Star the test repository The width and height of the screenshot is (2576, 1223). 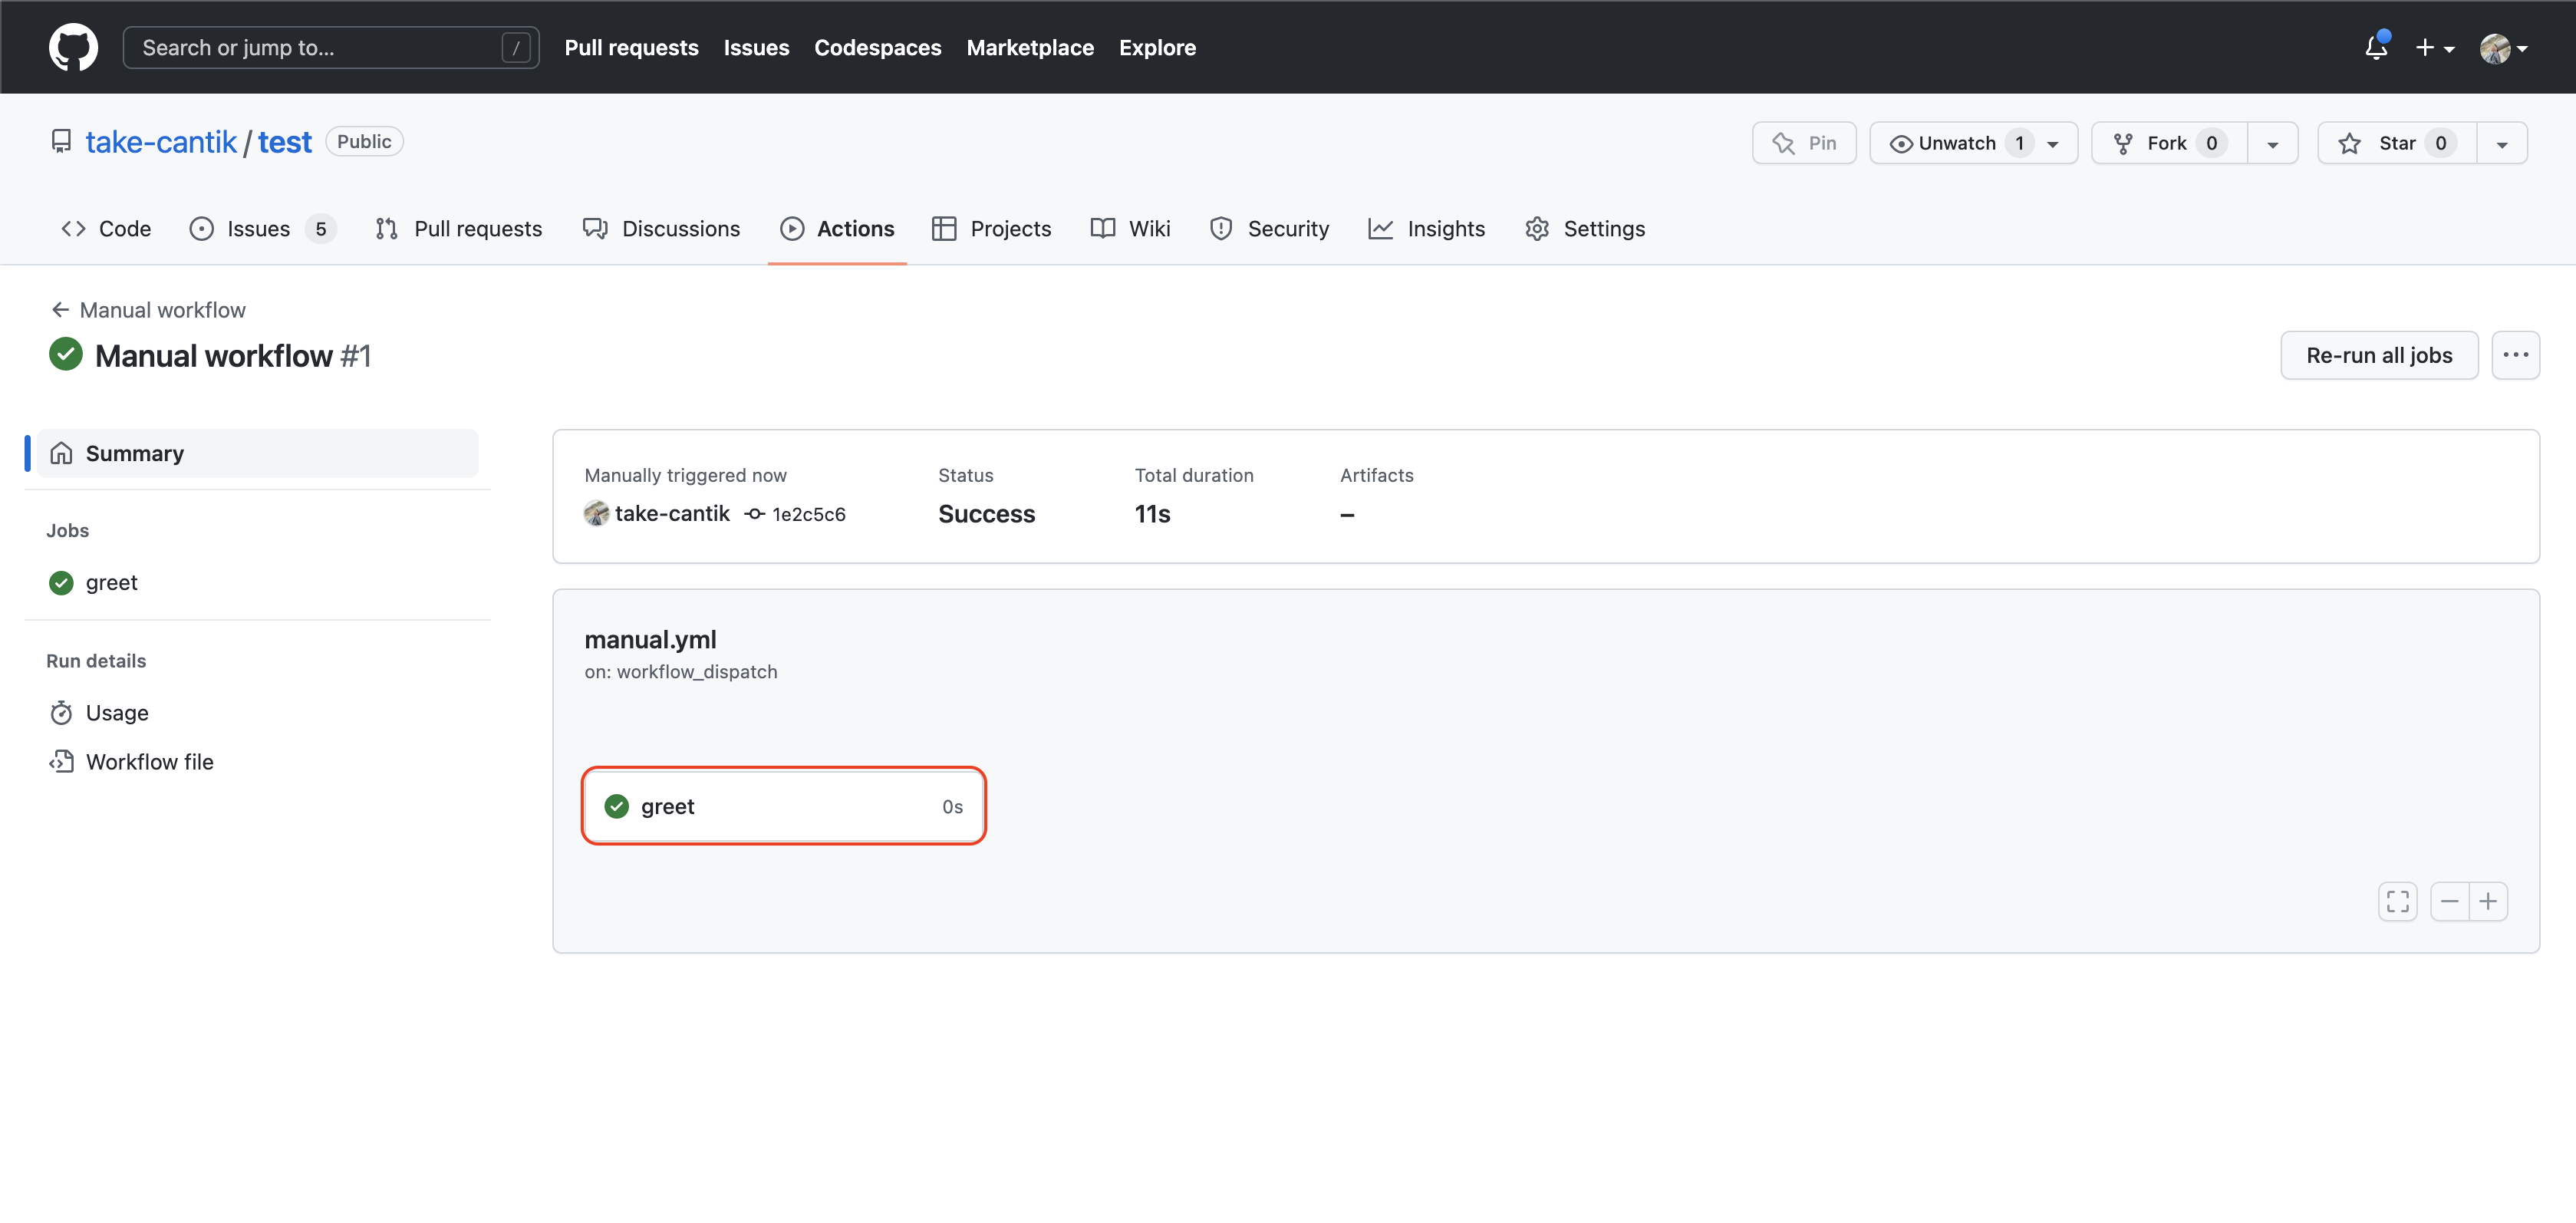point(2398,142)
